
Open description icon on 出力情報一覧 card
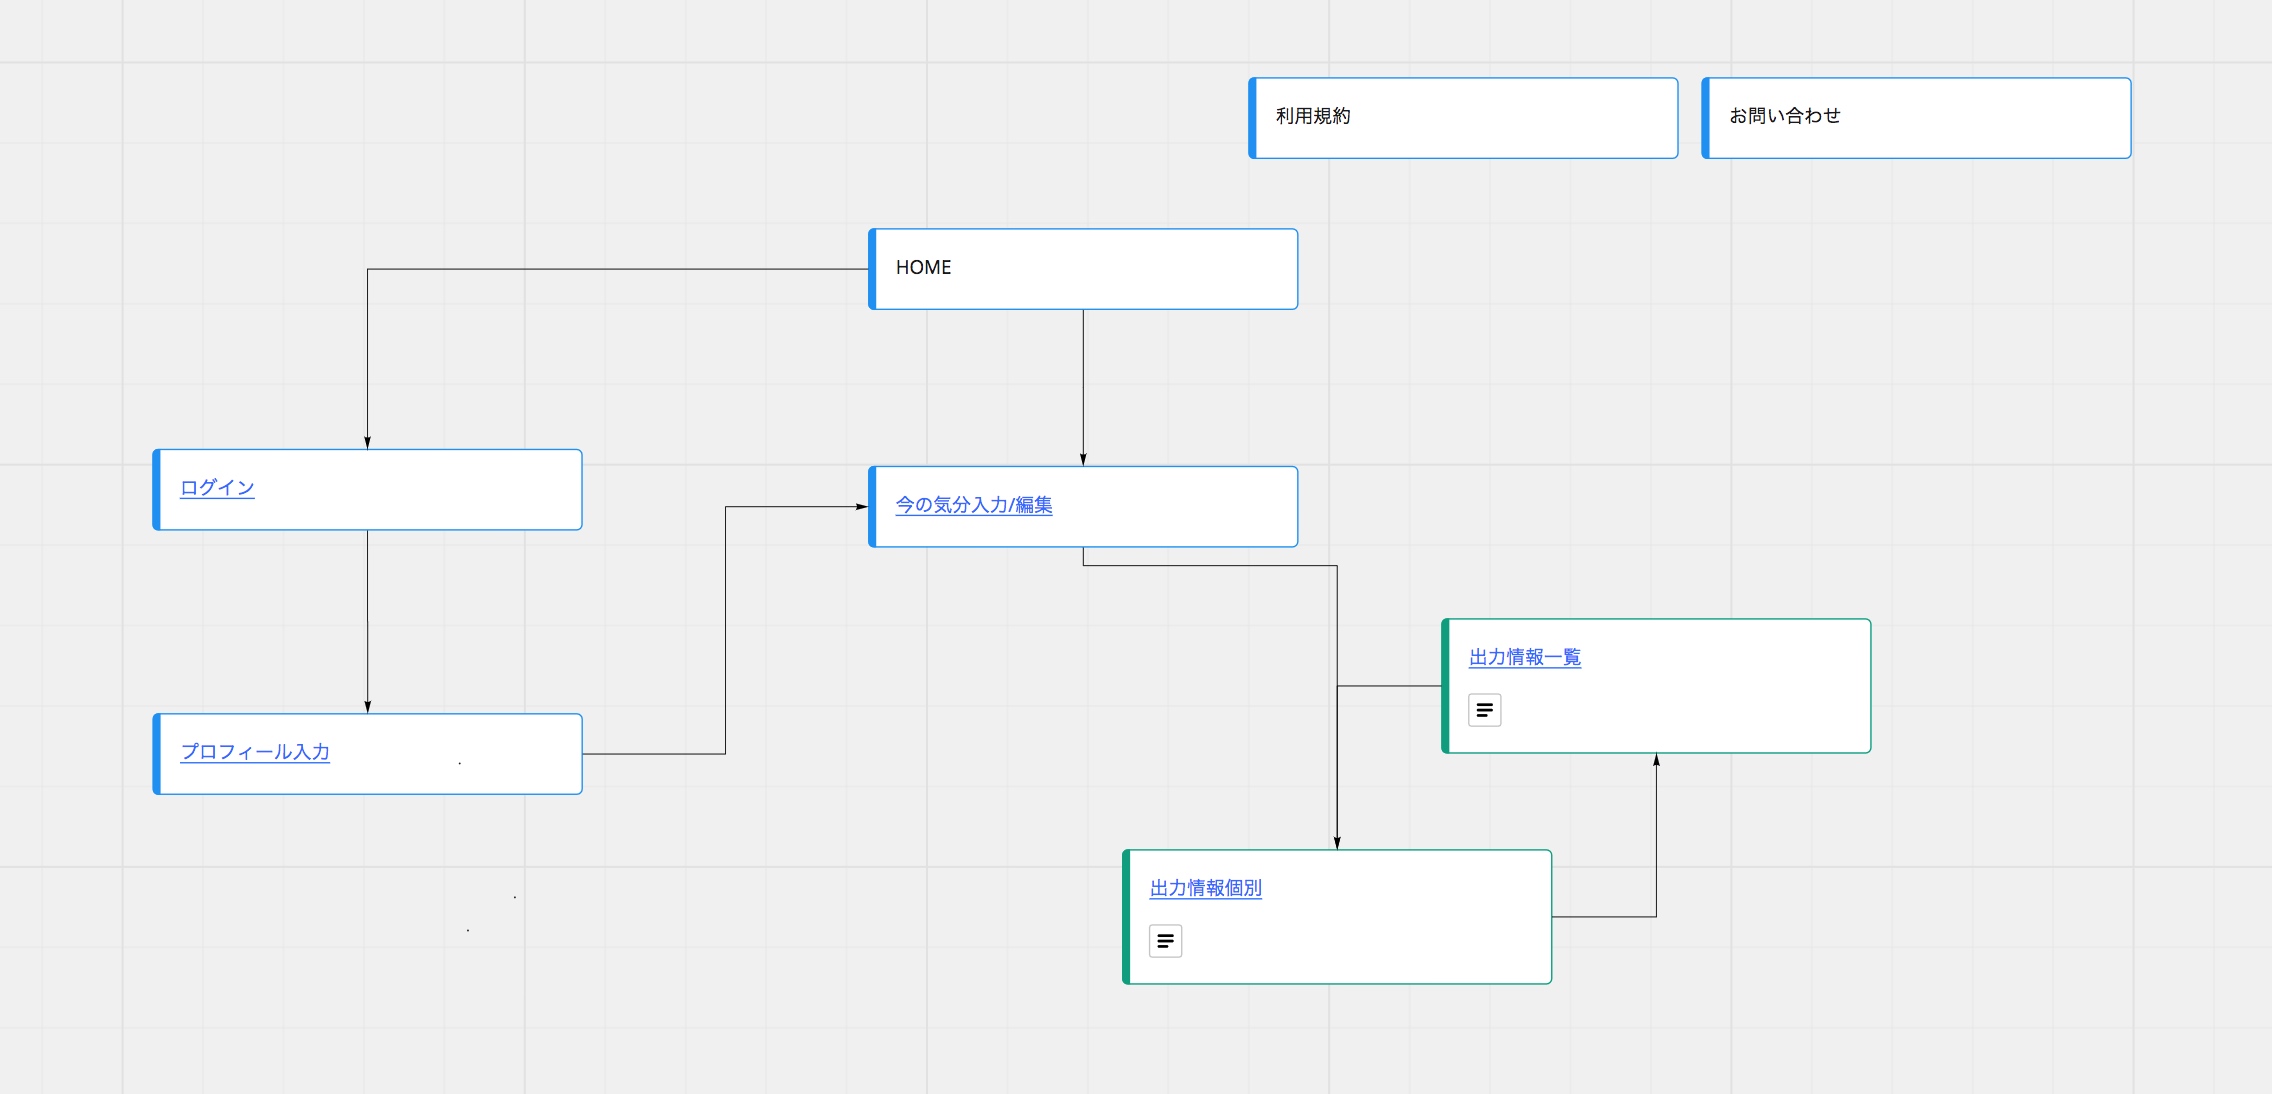point(1484,710)
